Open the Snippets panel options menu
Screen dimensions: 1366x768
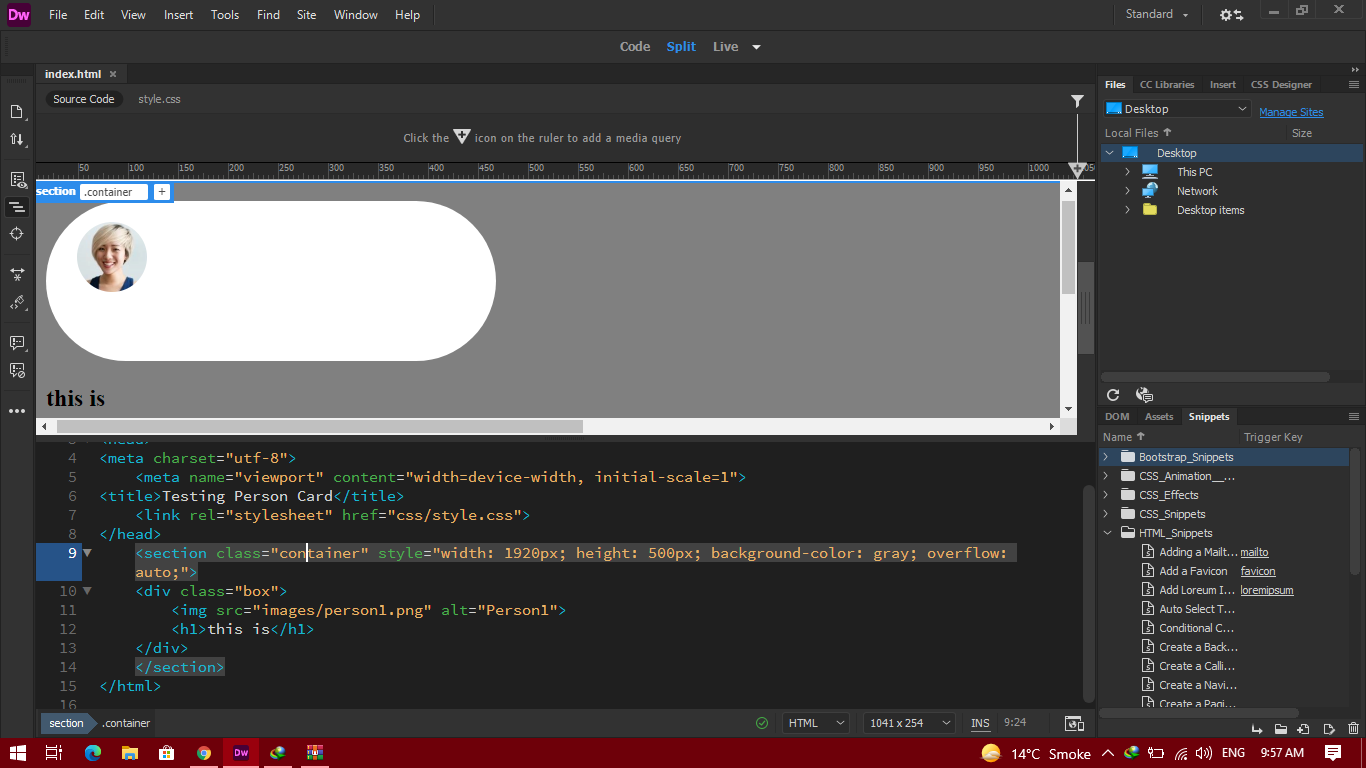tap(1353, 417)
